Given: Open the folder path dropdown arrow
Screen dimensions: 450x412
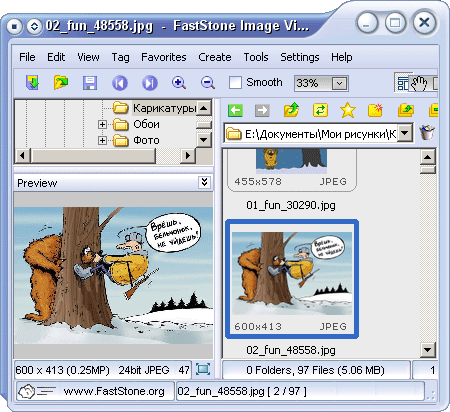Looking at the screenshot, I should (x=404, y=133).
